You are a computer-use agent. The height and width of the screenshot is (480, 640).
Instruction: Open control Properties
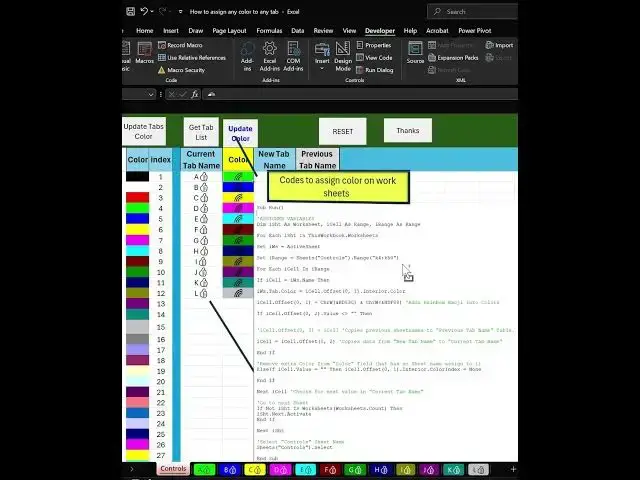(x=373, y=45)
